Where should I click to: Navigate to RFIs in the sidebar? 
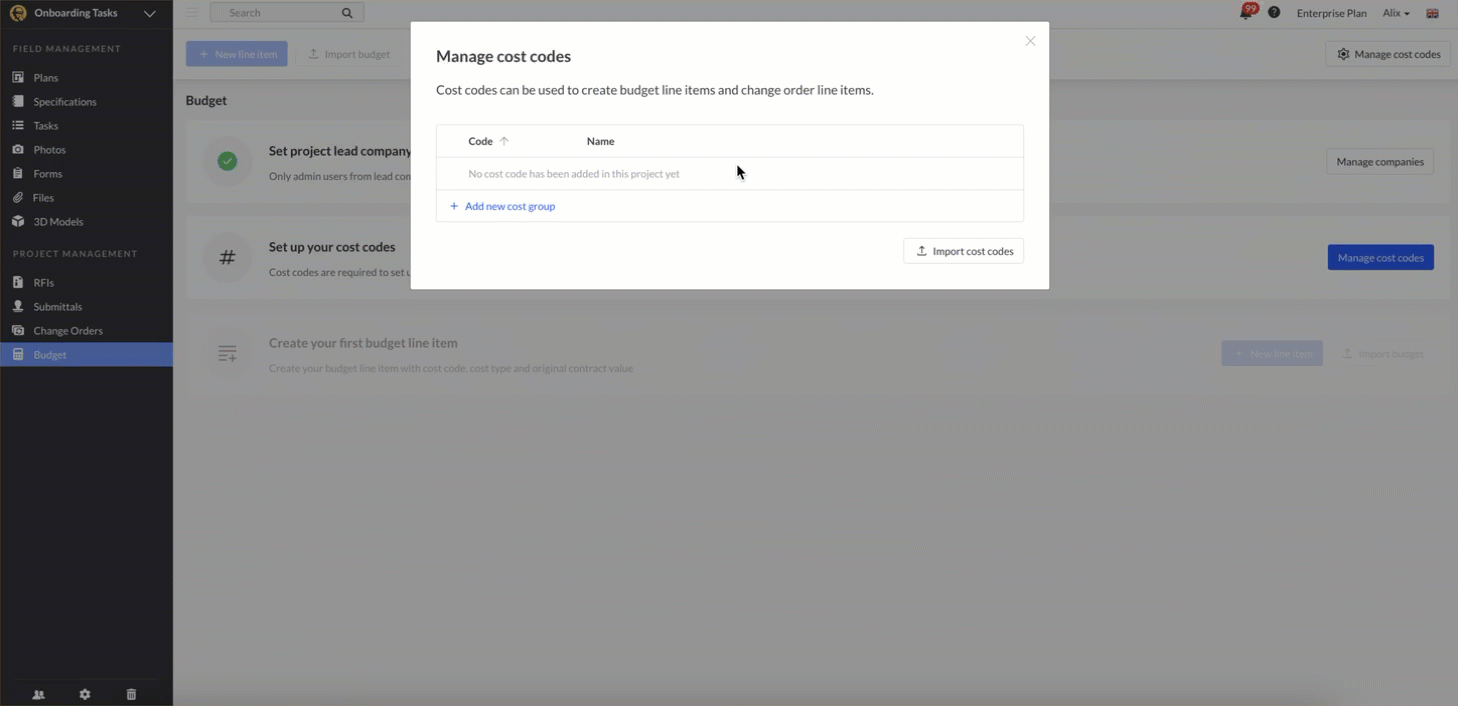coord(44,281)
